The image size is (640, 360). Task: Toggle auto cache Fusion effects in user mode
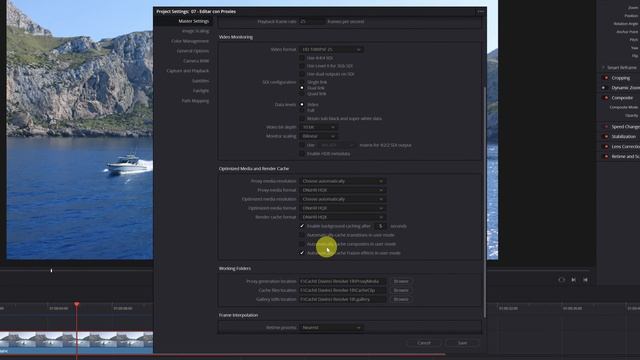[x=302, y=253]
